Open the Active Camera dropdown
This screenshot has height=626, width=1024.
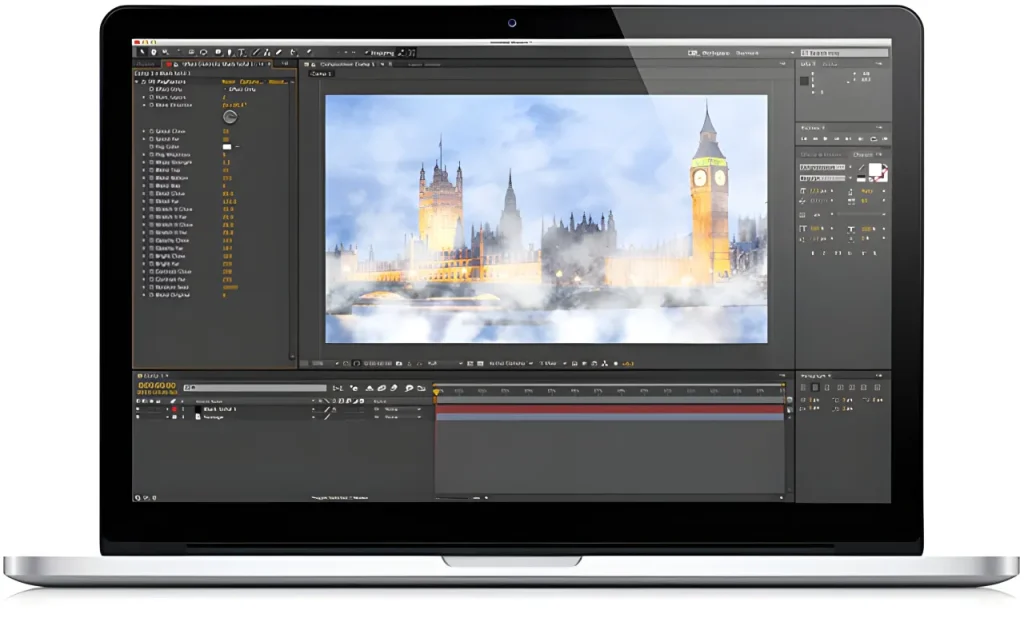point(511,364)
